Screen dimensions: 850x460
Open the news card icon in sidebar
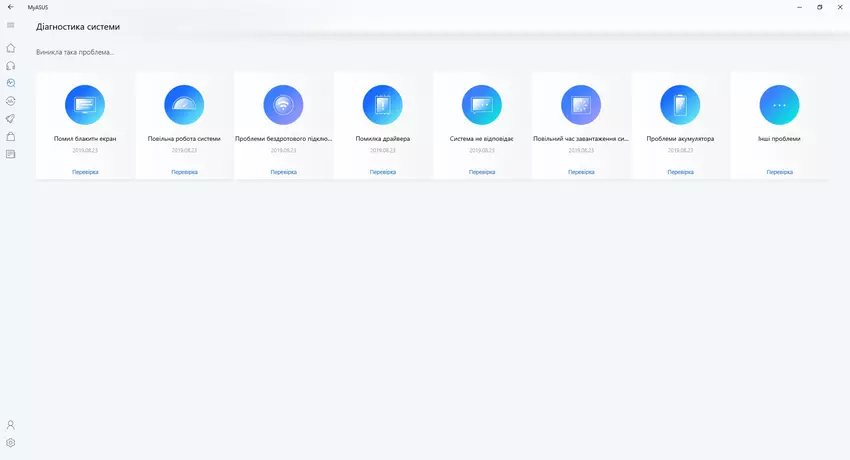11,154
